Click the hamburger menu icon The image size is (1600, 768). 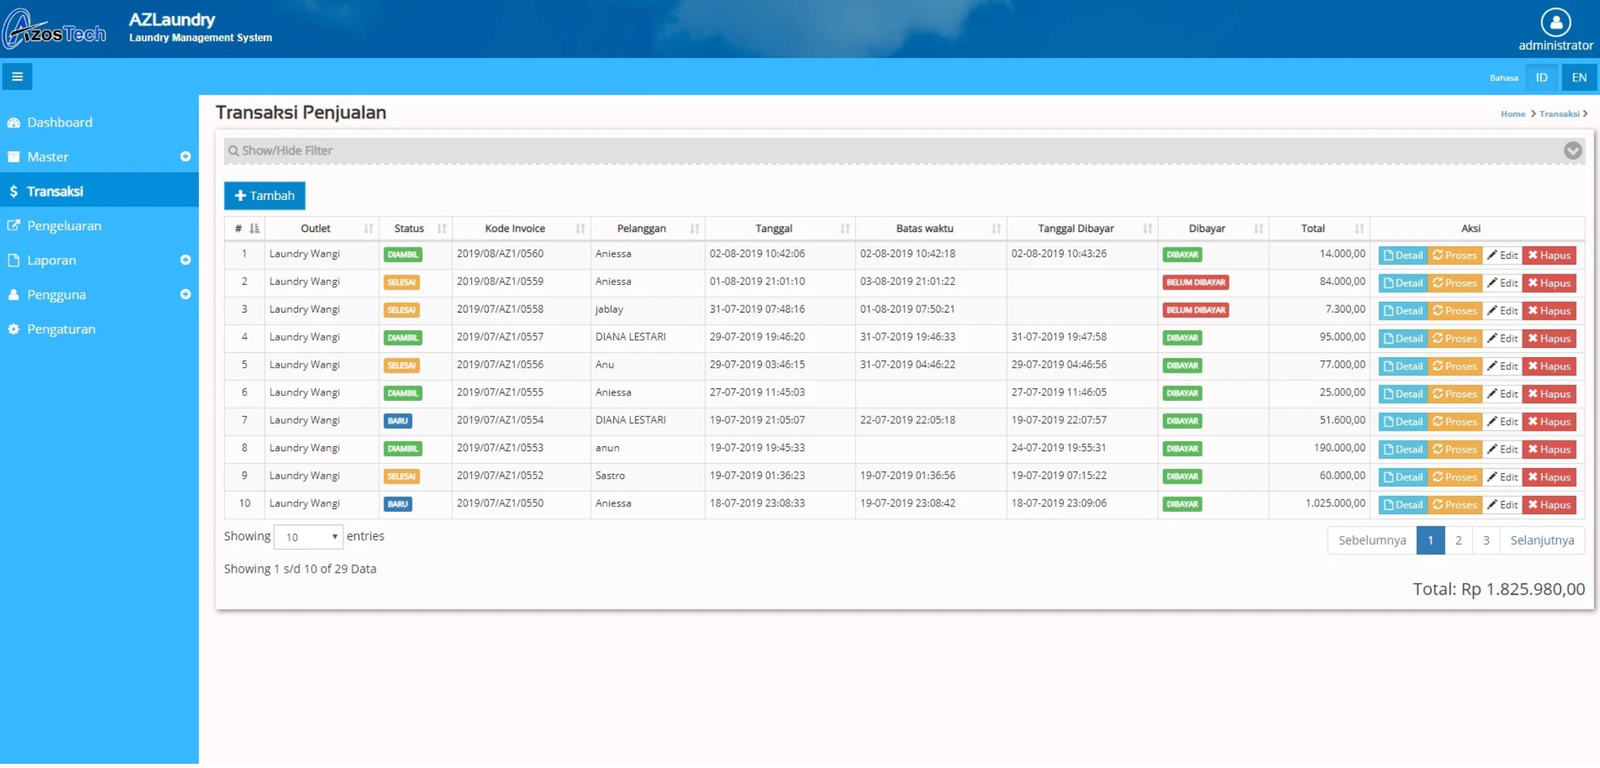pyautogui.click(x=17, y=77)
